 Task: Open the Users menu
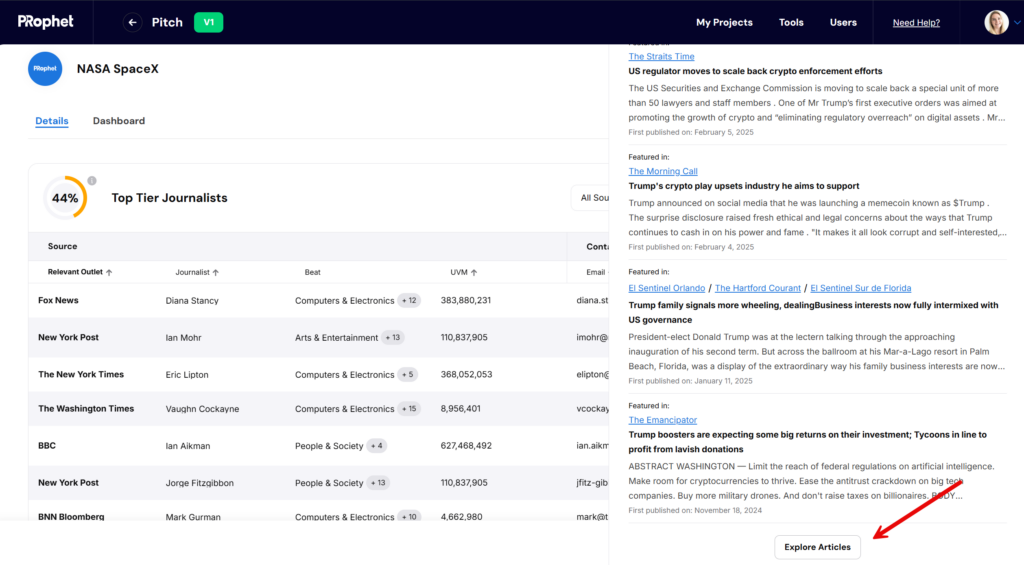coord(843,22)
